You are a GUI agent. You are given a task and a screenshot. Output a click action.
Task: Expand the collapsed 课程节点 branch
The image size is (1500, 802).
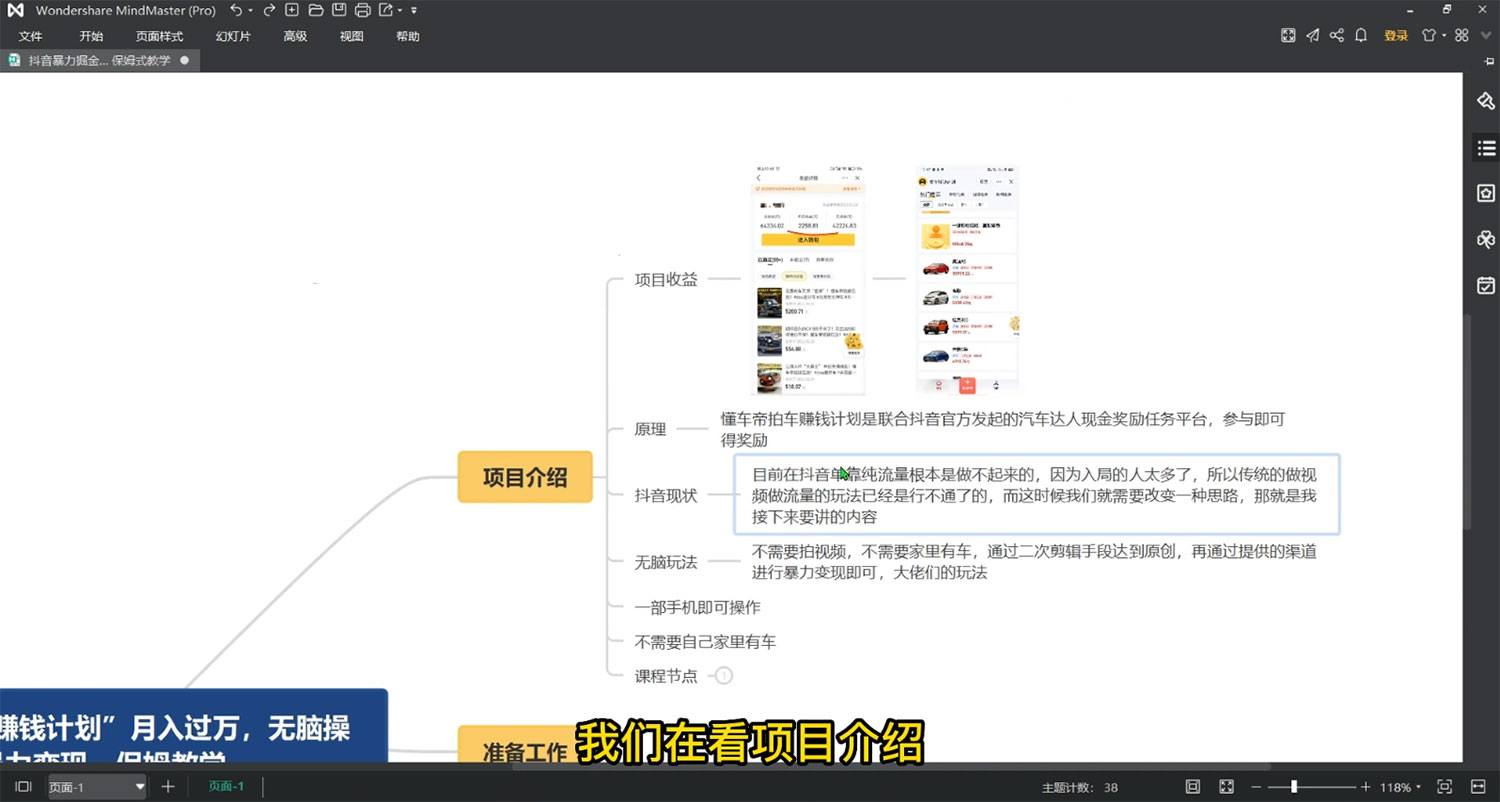[722, 675]
